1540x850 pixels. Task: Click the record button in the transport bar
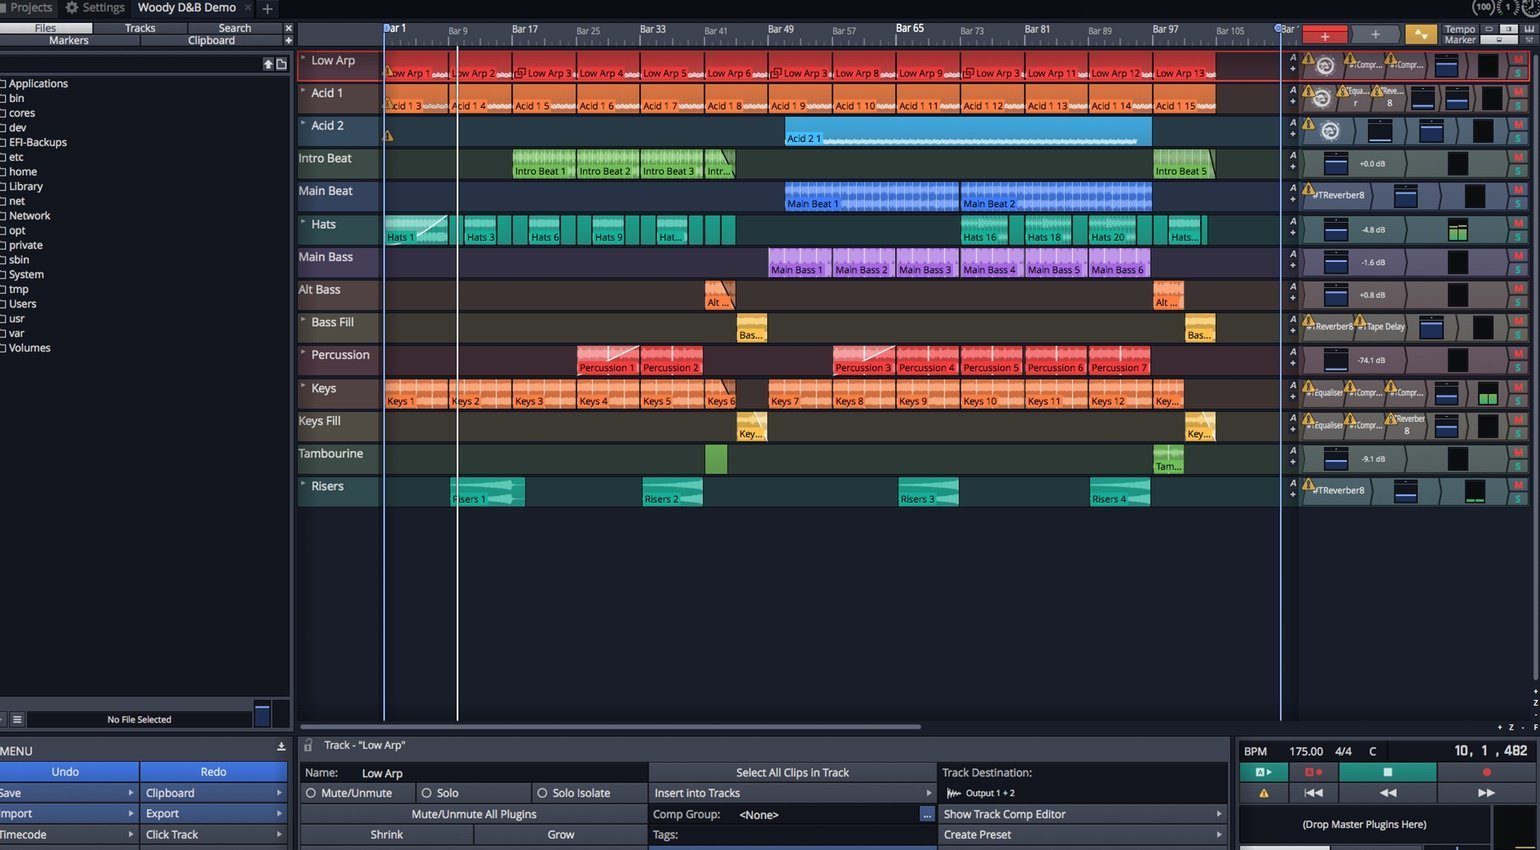[x=1487, y=772]
